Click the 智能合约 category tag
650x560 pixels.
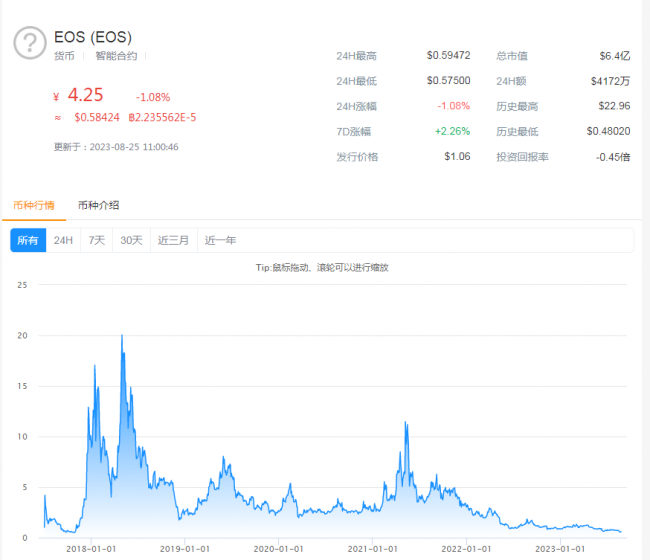116,56
